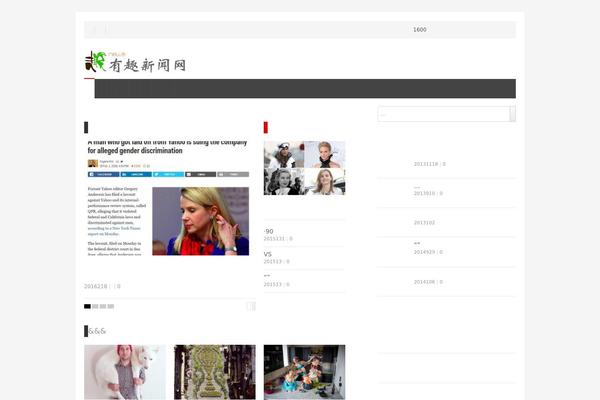The width and height of the screenshot is (600, 400).
Task: Click the "1600" text in top bar
Action: (x=420, y=29)
